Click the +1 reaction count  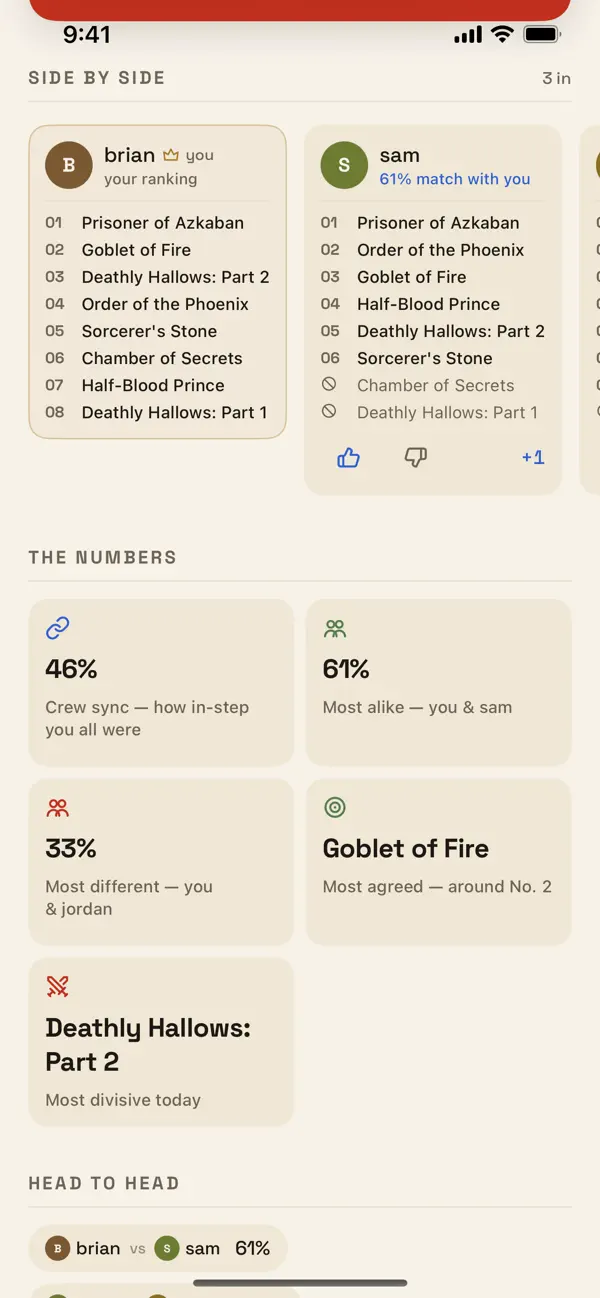pyautogui.click(x=533, y=457)
